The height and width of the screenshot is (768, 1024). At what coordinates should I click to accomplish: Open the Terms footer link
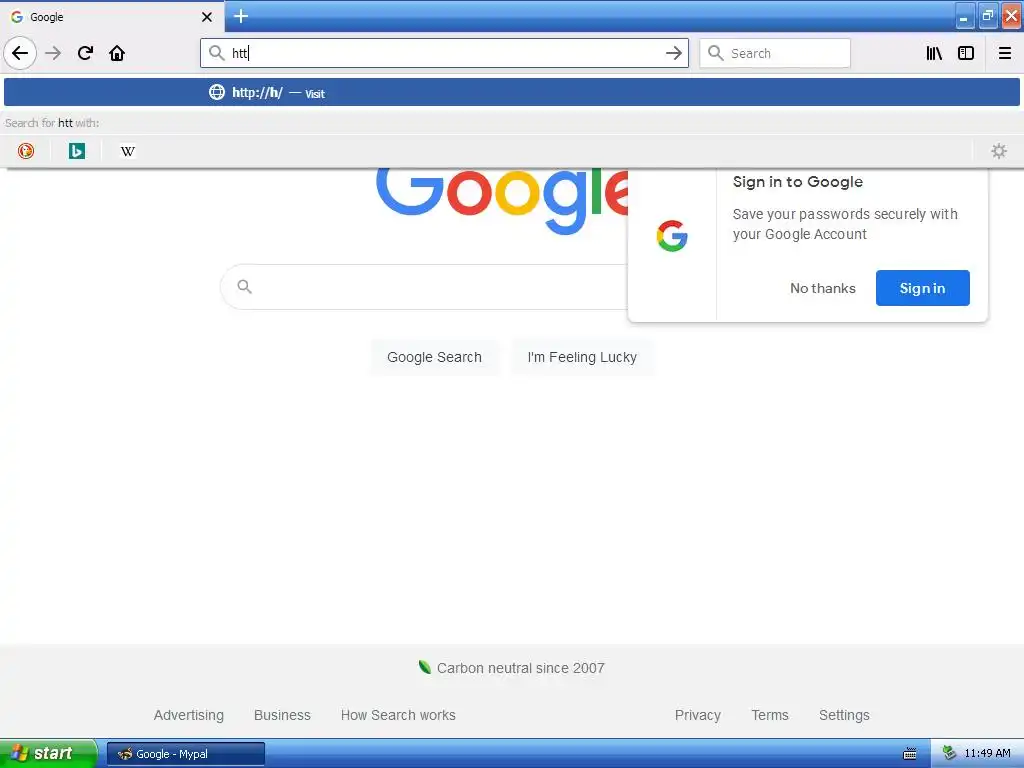click(770, 715)
